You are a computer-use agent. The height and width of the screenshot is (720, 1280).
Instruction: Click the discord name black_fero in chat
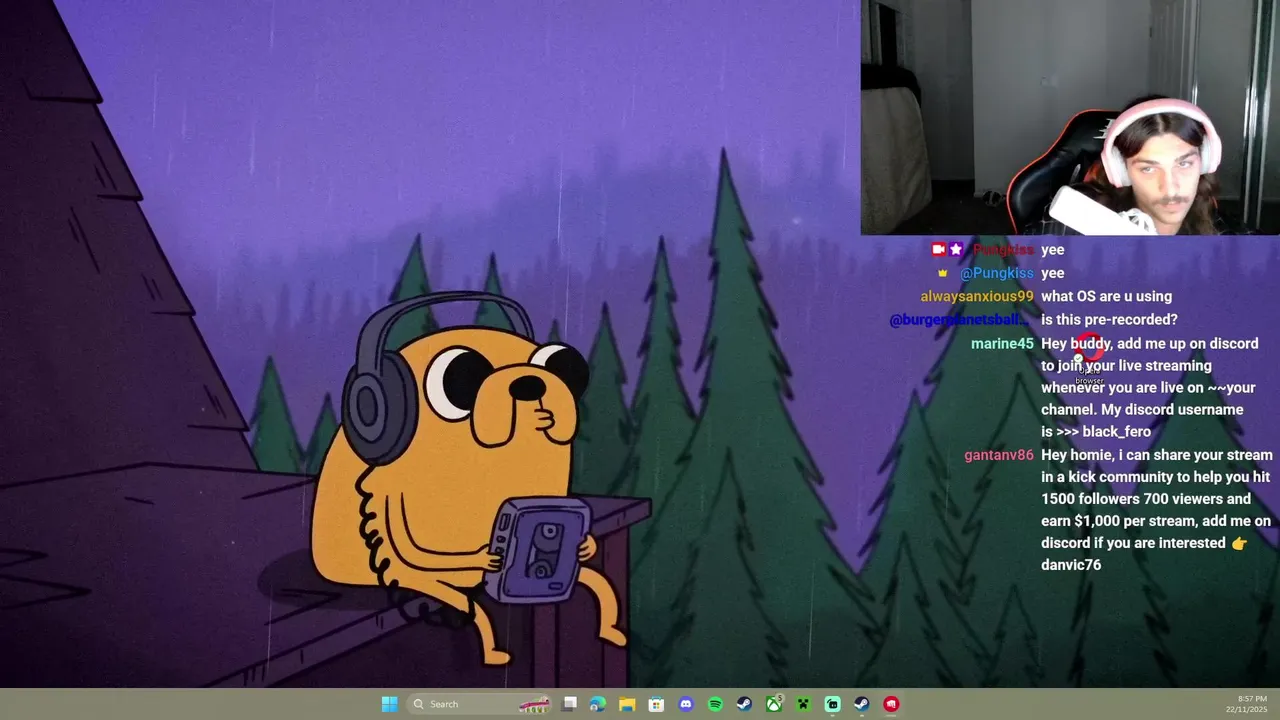click(x=1116, y=432)
